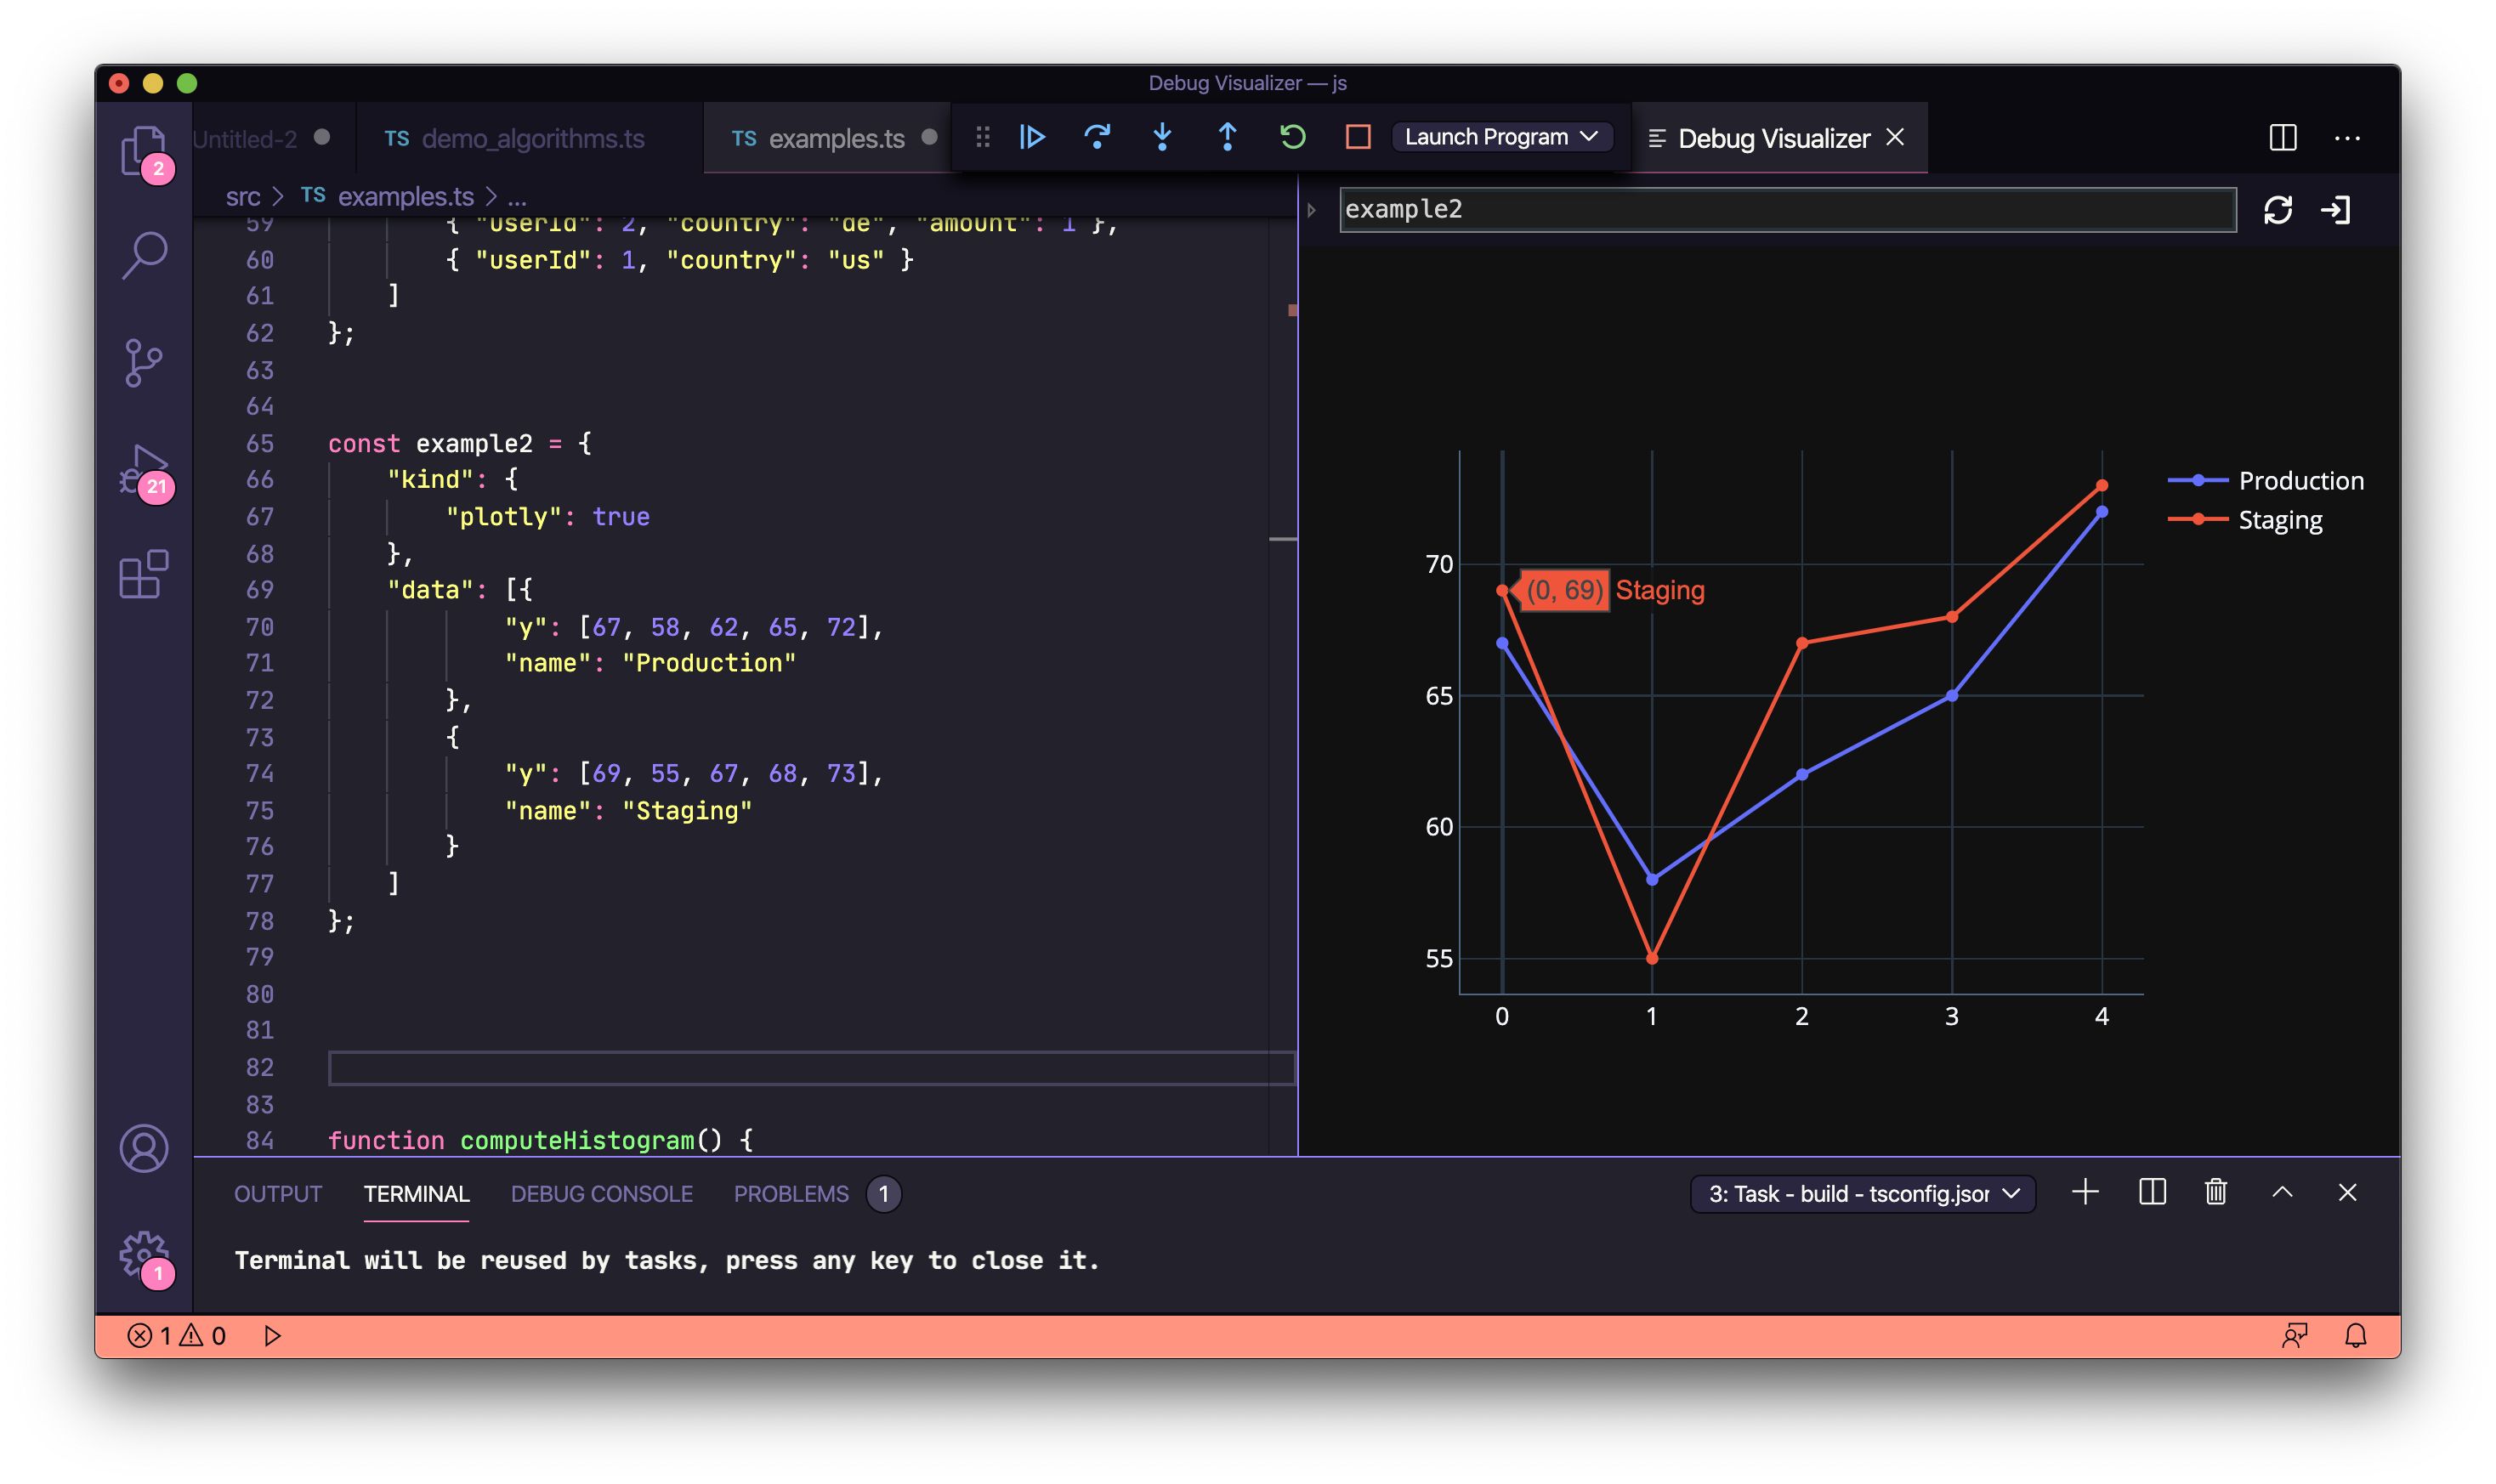Image resolution: width=2496 pixels, height=1484 pixels.
Task: Click the Step Into debug icon
Action: coord(1162,137)
